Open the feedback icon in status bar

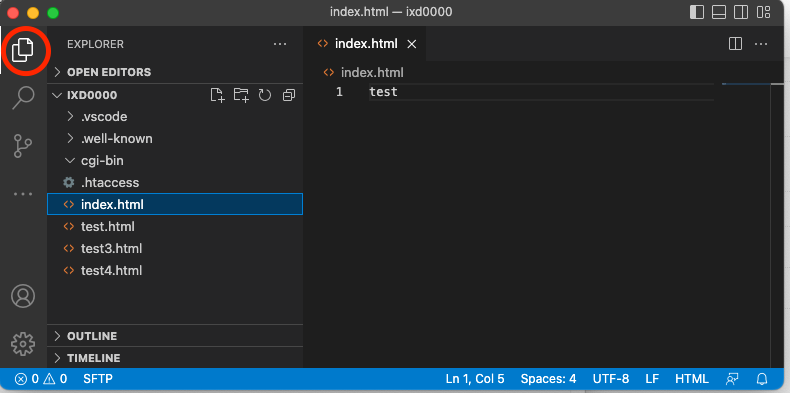pyautogui.click(x=732, y=379)
